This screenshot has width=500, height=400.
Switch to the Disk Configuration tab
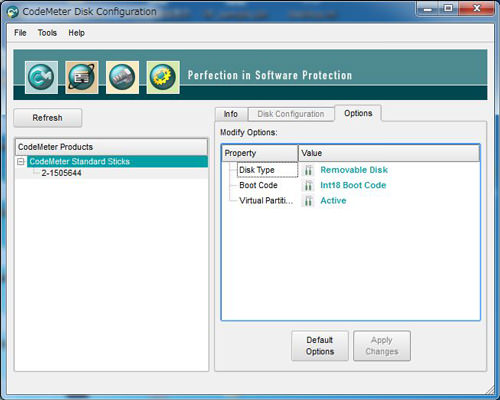coord(291,114)
